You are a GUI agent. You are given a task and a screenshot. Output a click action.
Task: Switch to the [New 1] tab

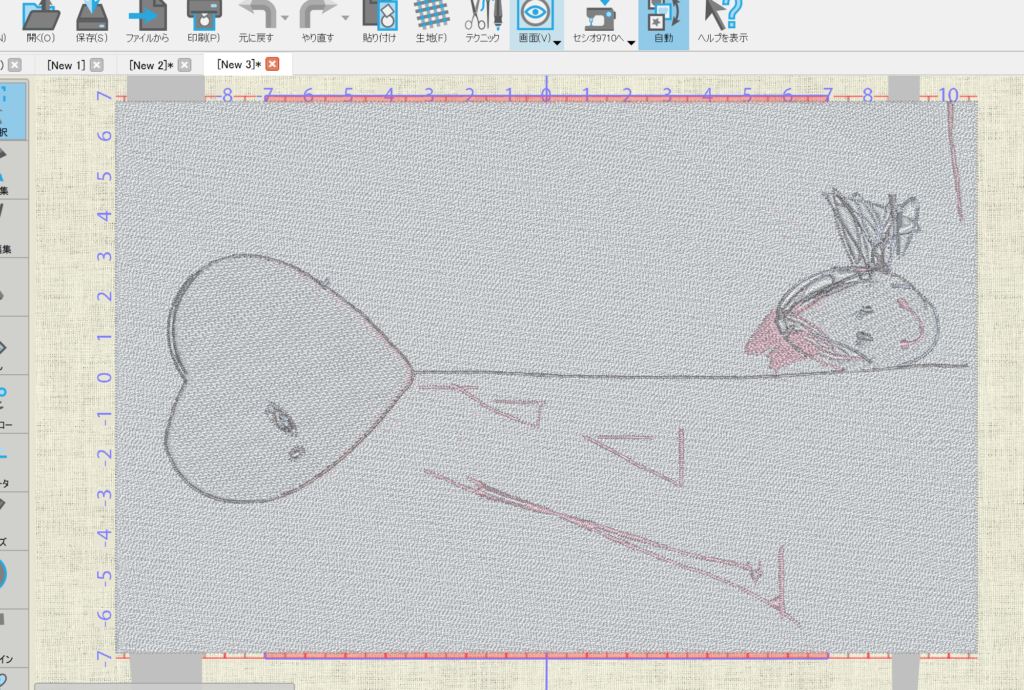click(x=66, y=65)
